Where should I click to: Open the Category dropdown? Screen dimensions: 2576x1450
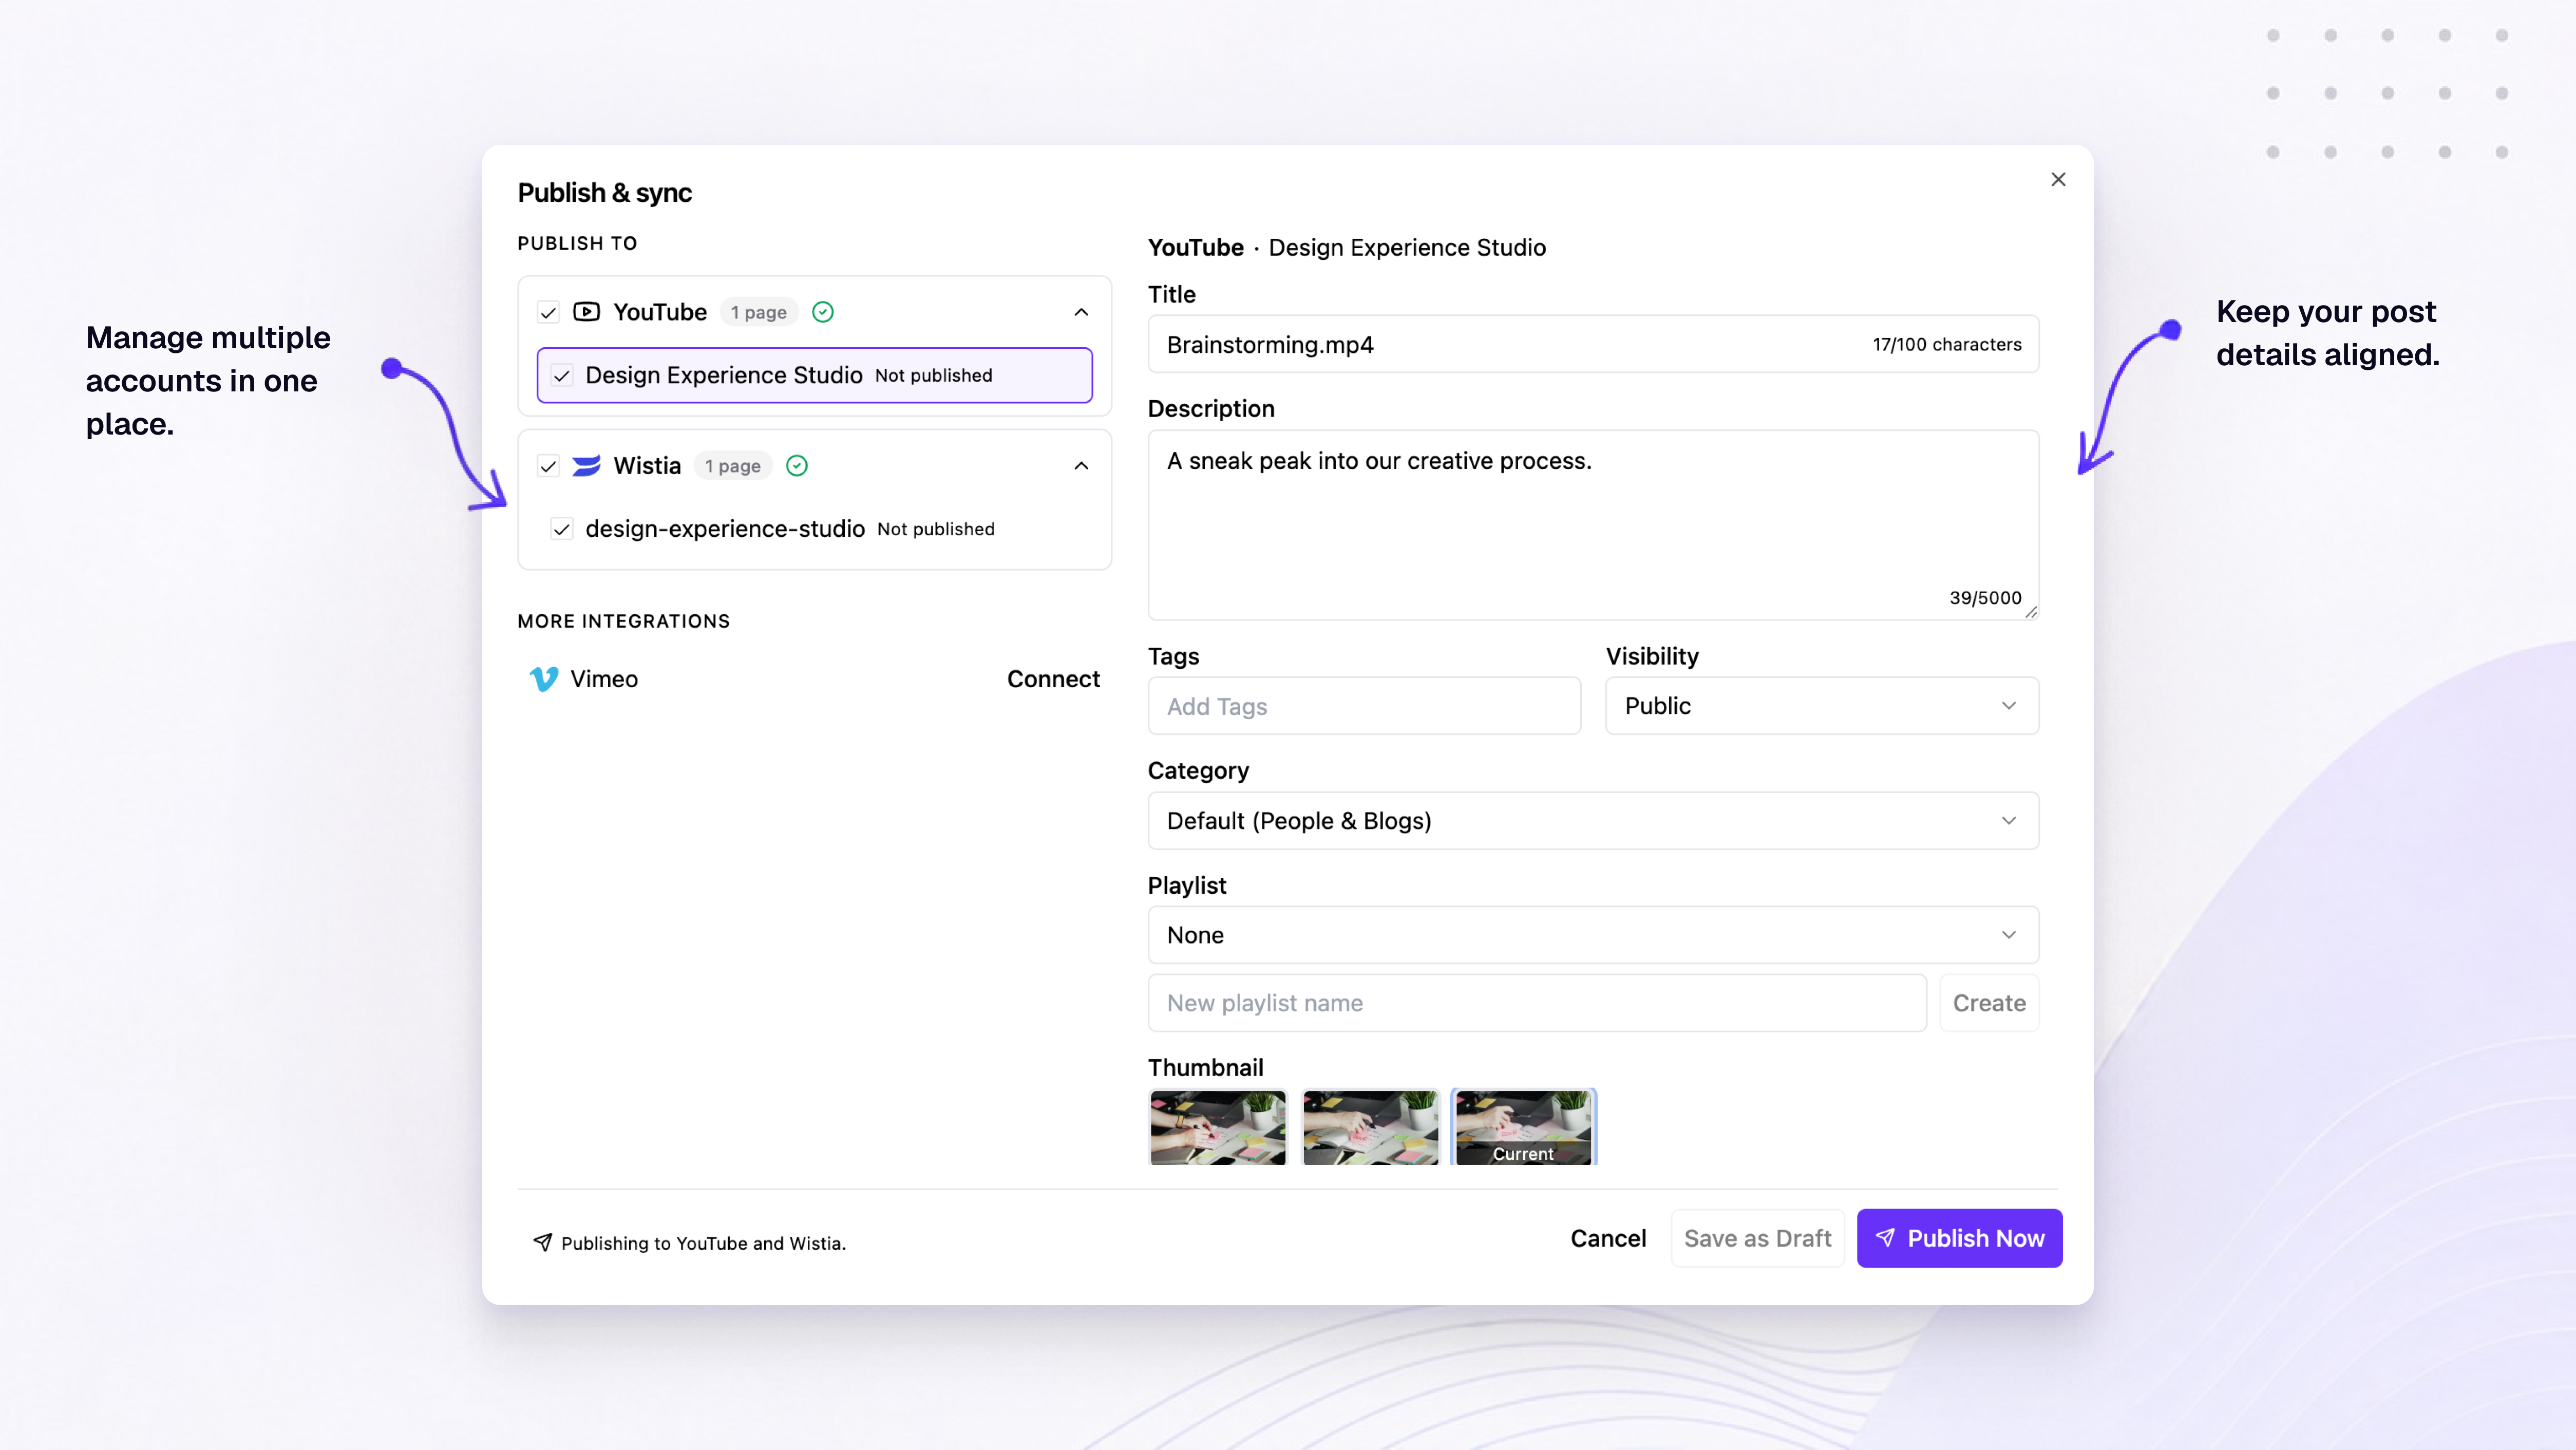1593,821
